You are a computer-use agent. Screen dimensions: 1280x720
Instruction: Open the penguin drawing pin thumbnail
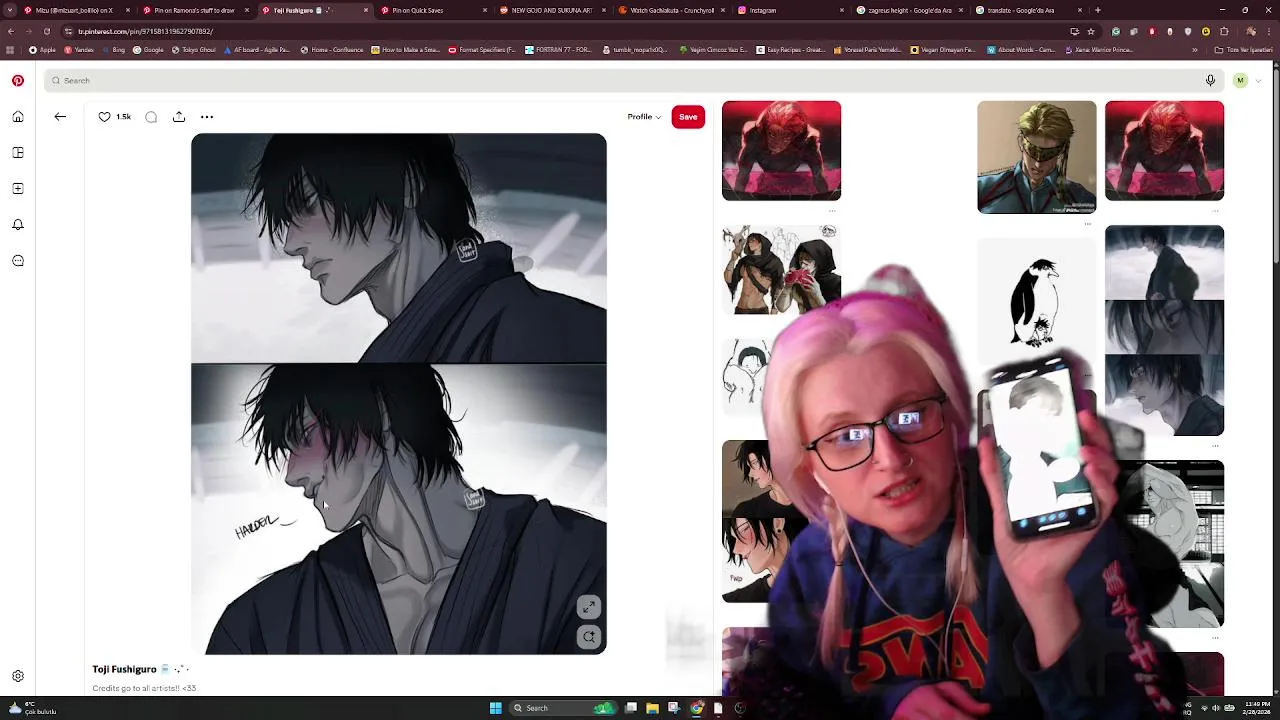click(x=1036, y=300)
